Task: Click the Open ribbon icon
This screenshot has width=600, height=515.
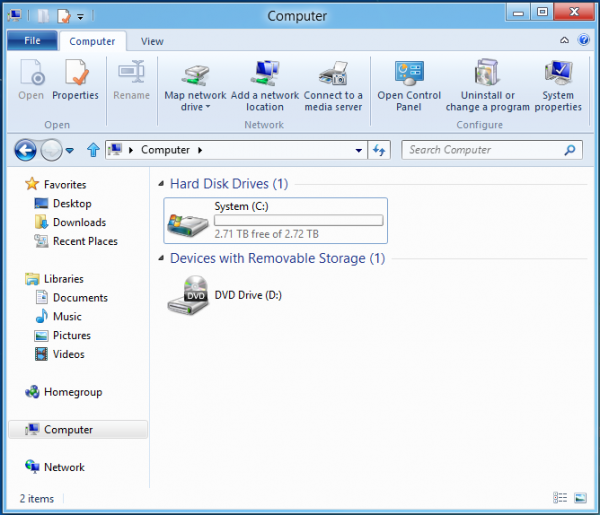Action: click(x=32, y=72)
